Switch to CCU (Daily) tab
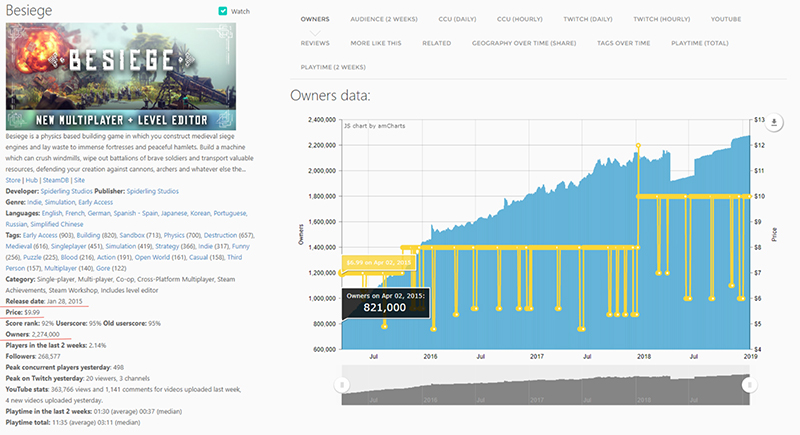This screenshot has height=435, width=800. (457, 19)
